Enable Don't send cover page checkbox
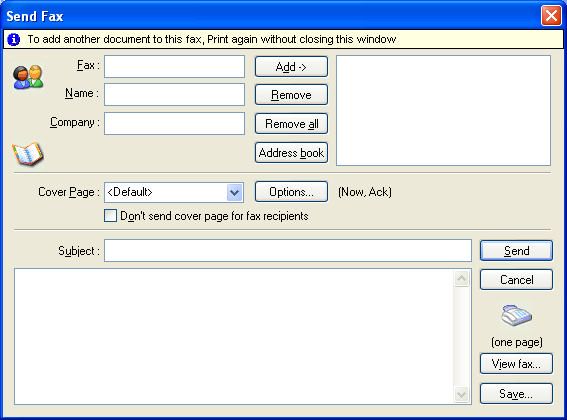 pos(110,216)
